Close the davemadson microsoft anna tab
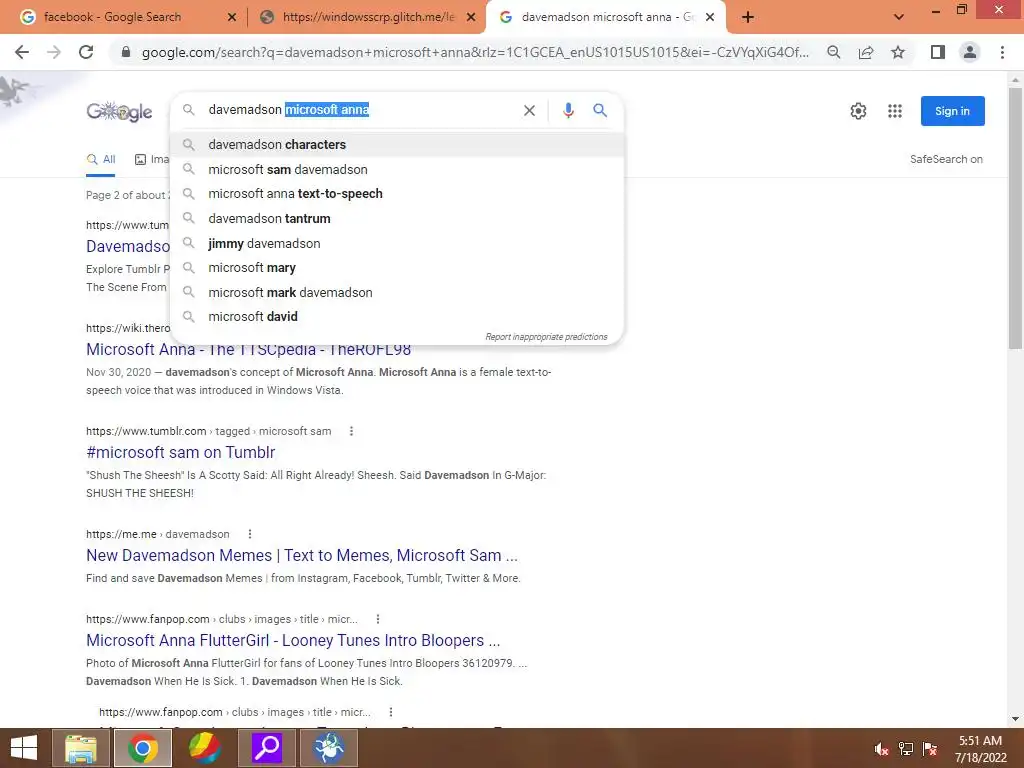 [x=710, y=18]
